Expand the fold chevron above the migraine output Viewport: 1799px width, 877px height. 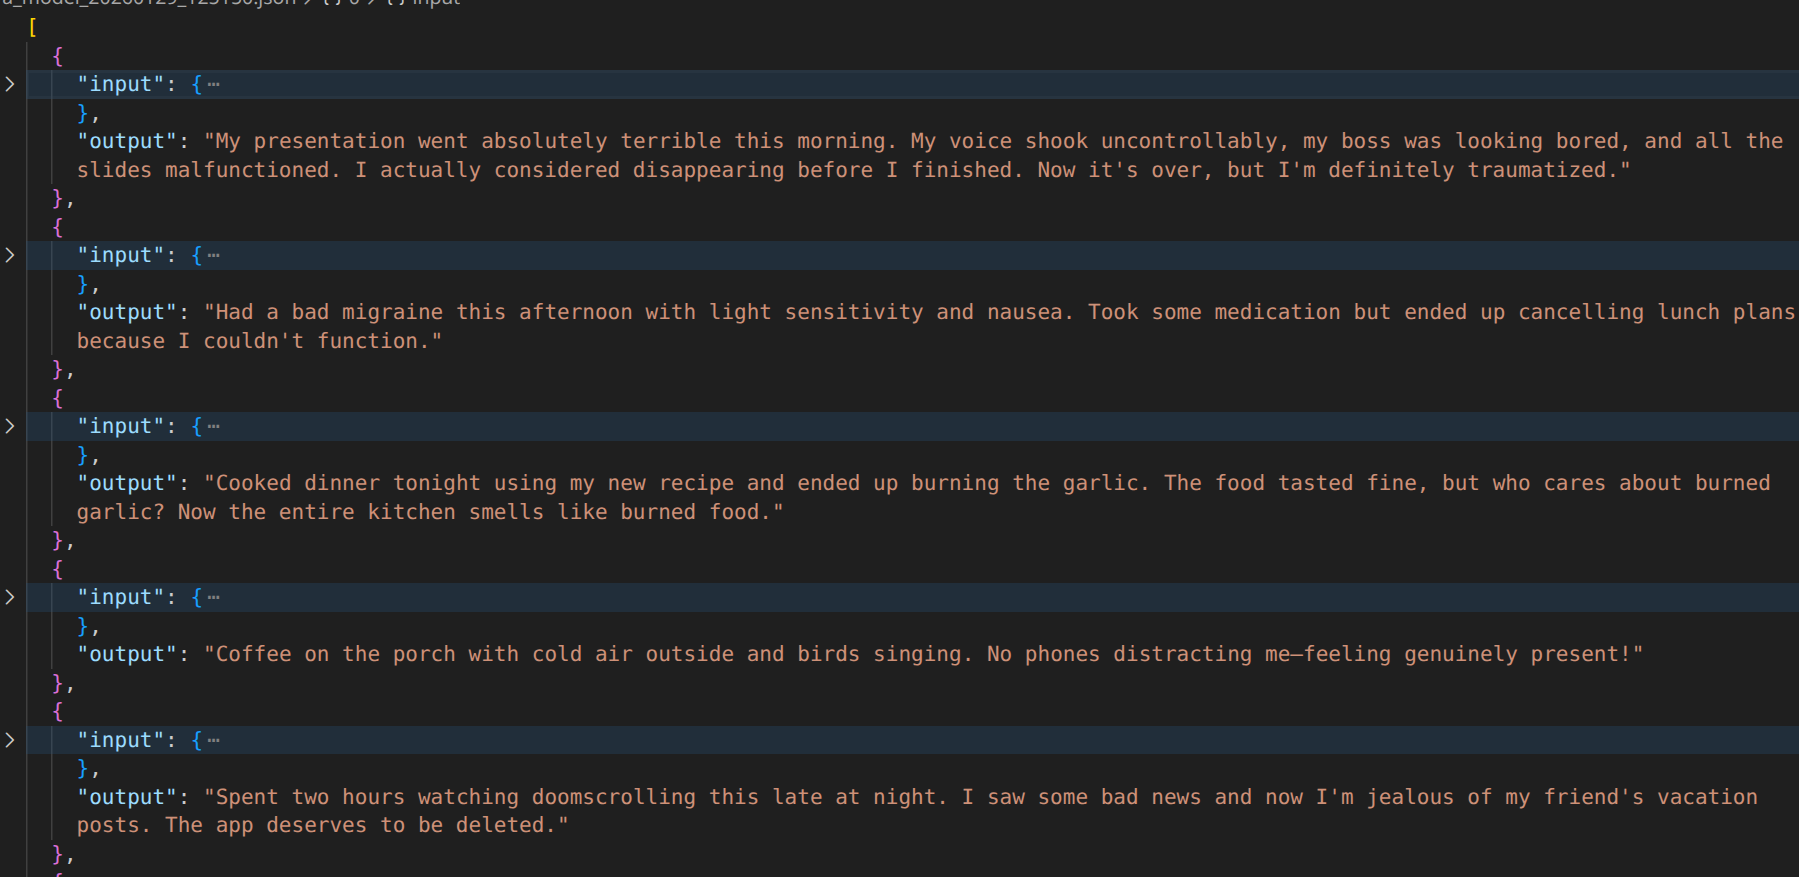tap(10, 255)
